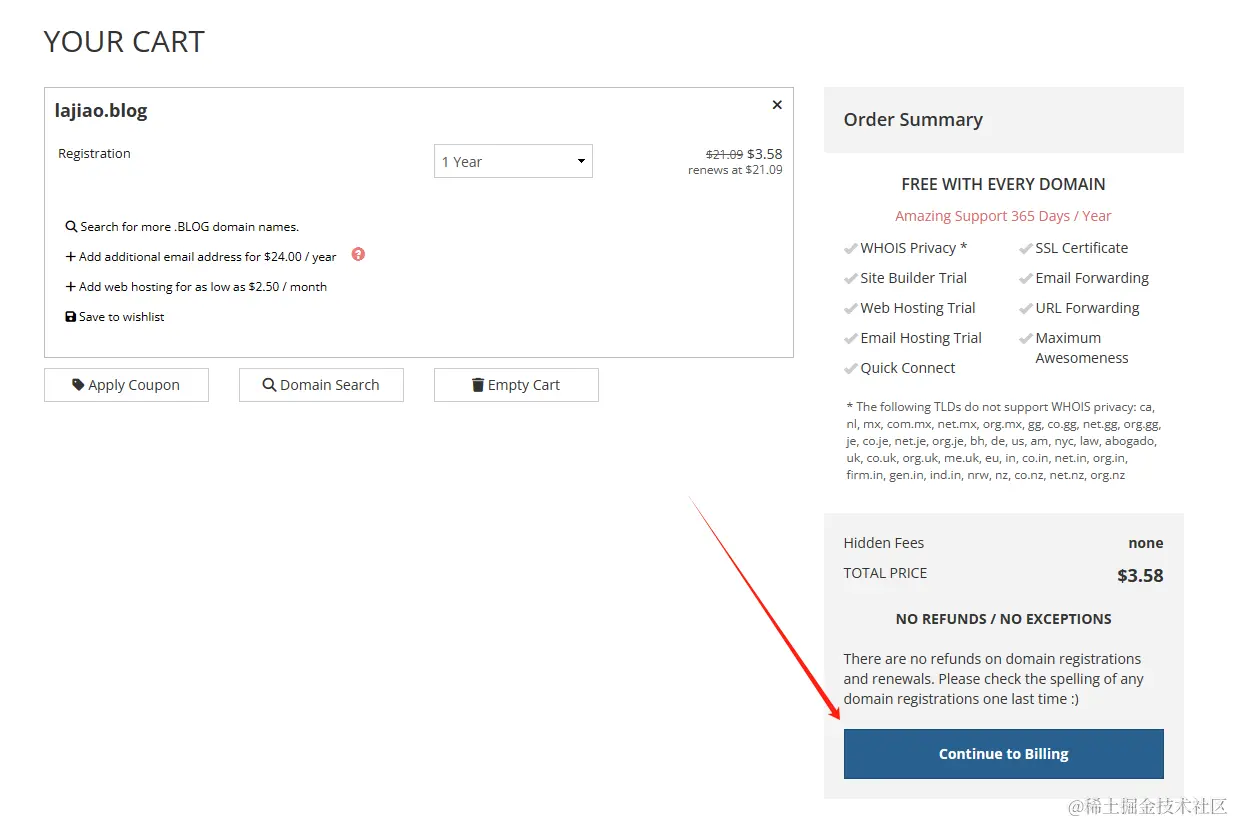Click the Hidden Fees label
Image resolution: width=1234 pixels, height=823 pixels.
point(884,543)
